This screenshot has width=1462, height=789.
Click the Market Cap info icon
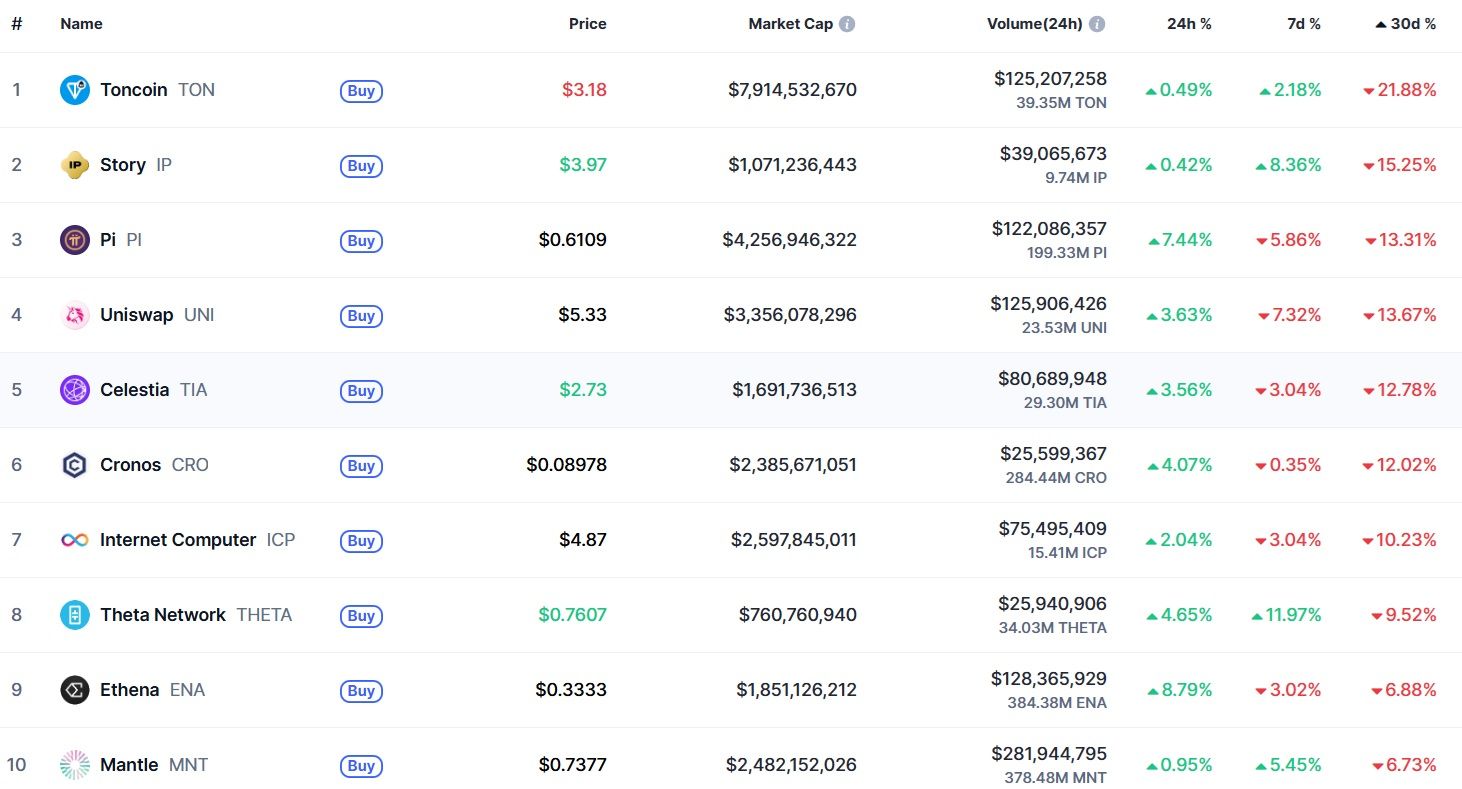tap(847, 24)
